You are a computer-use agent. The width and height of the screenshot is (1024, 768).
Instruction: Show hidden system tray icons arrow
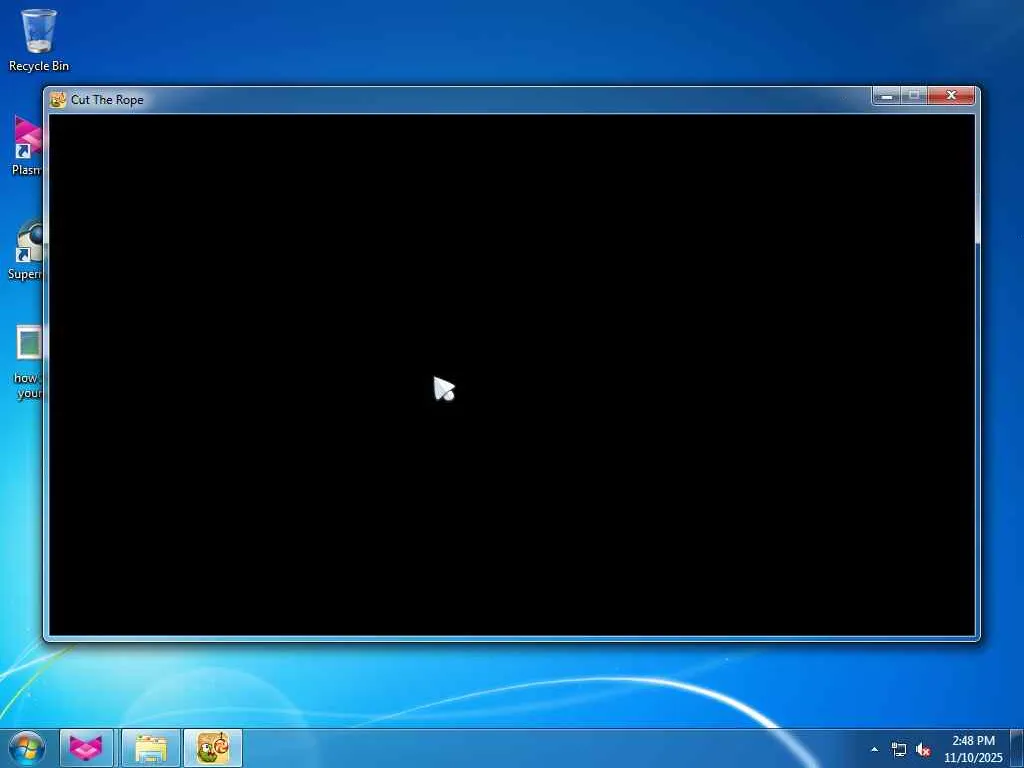874,749
